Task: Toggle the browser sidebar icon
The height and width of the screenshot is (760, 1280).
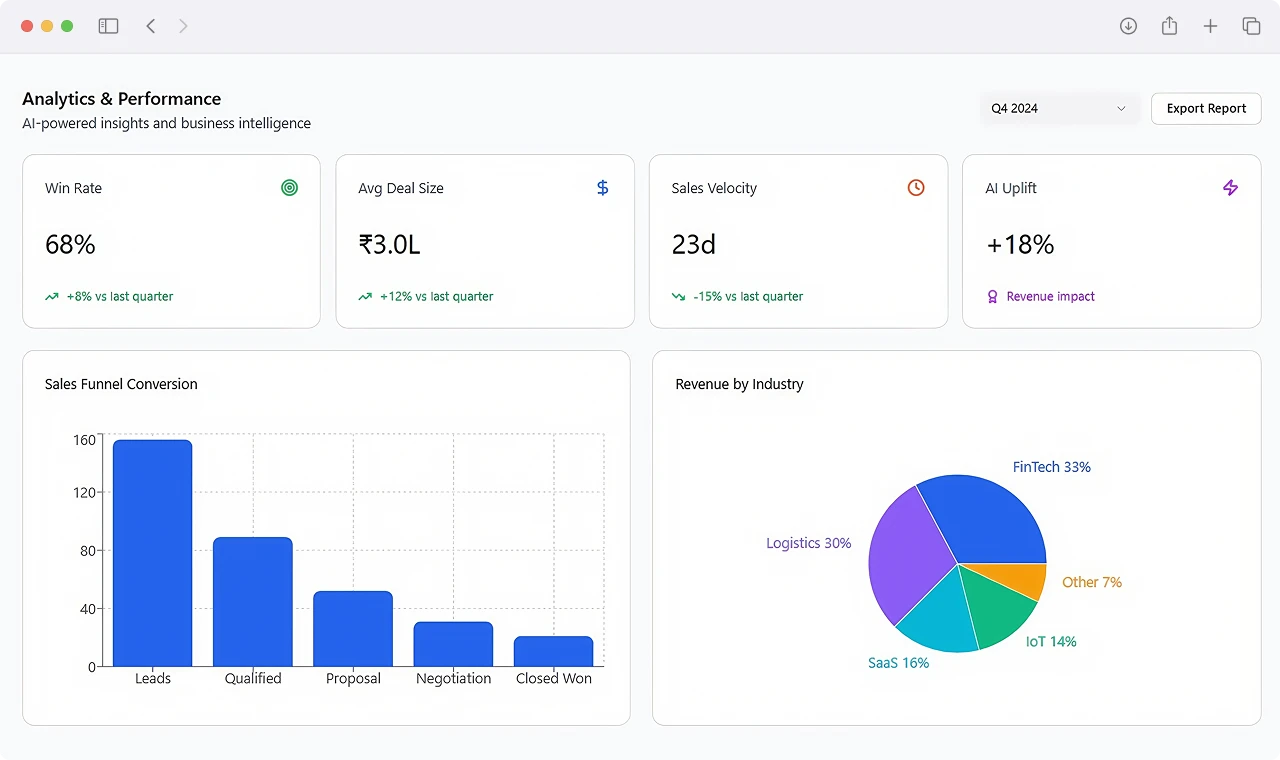Action: click(x=108, y=26)
